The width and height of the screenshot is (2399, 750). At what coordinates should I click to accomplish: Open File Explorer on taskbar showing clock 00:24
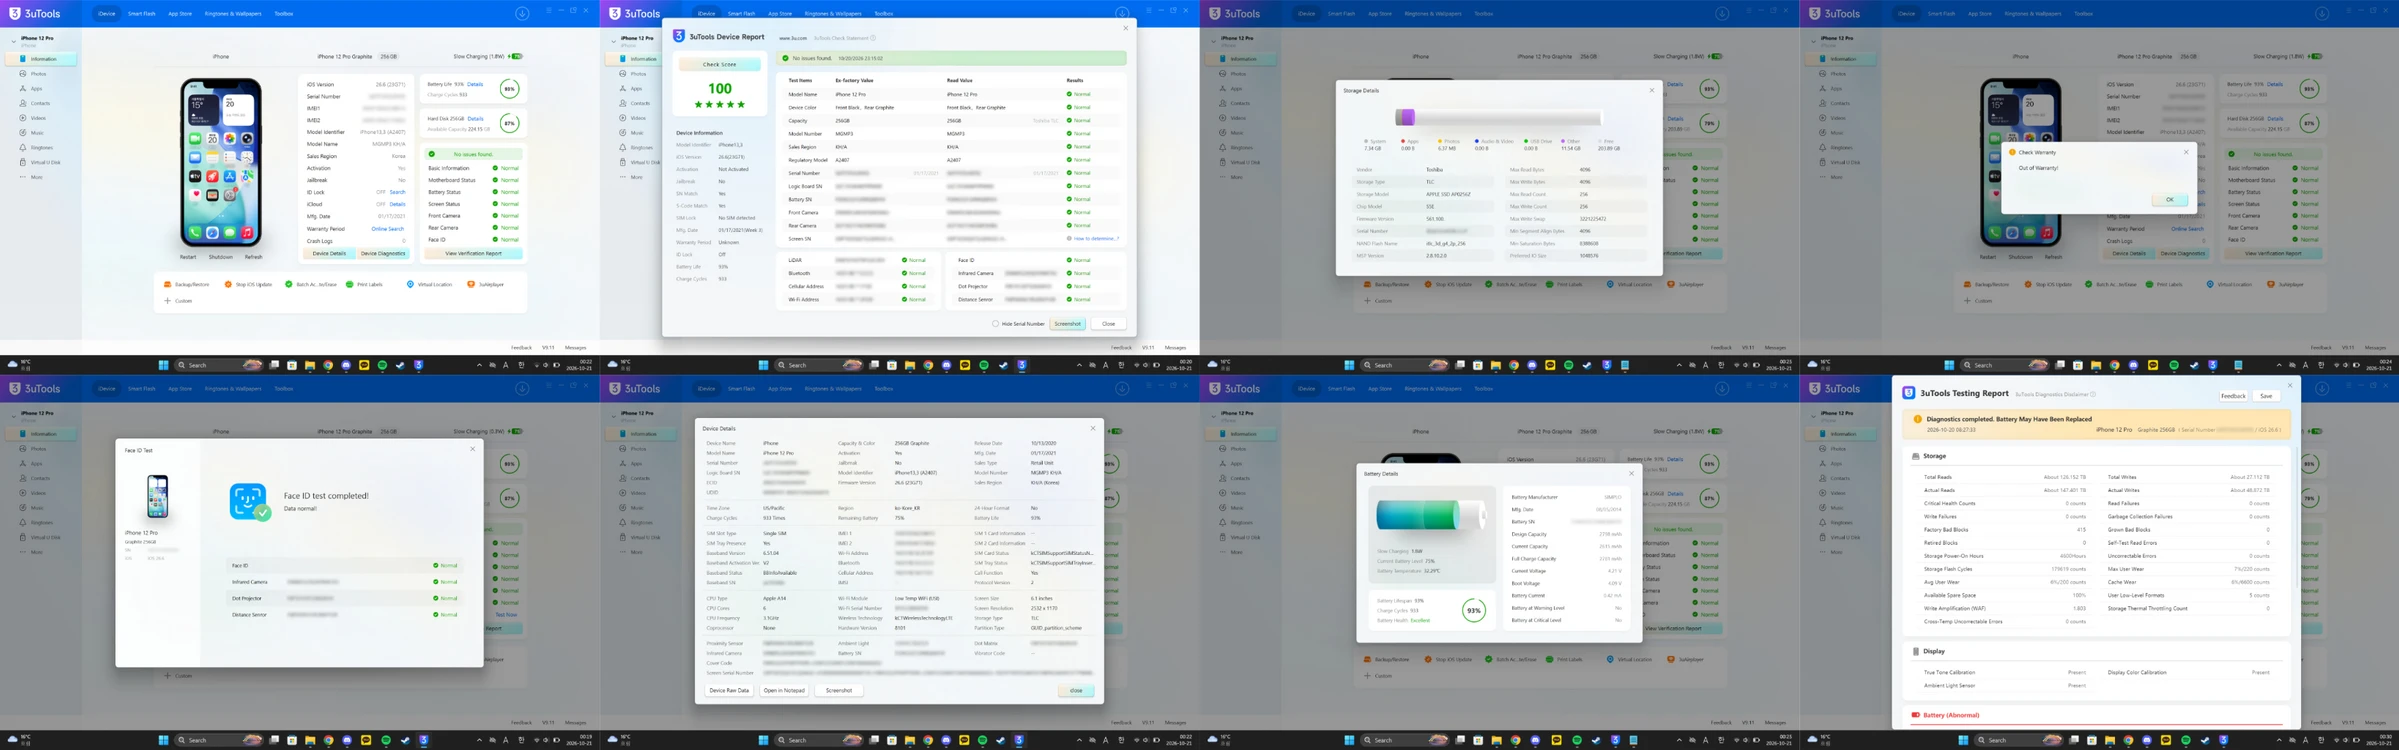click(x=2096, y=365)
